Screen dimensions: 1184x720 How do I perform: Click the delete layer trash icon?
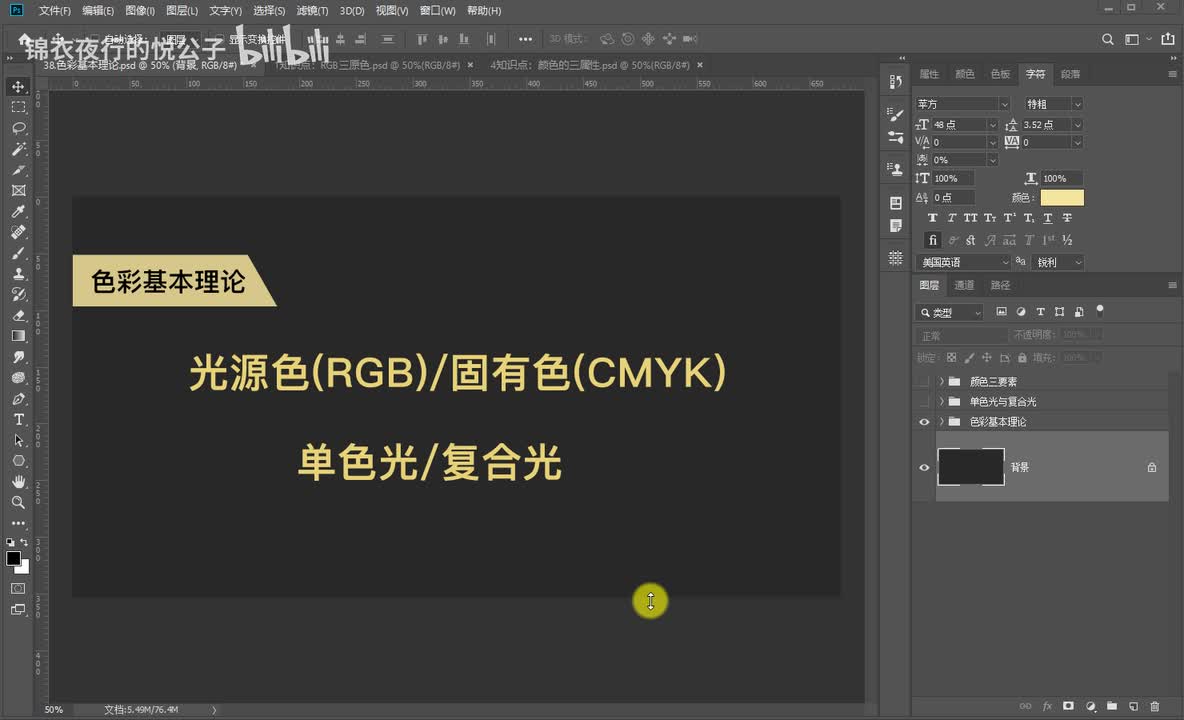(1154, 706)
